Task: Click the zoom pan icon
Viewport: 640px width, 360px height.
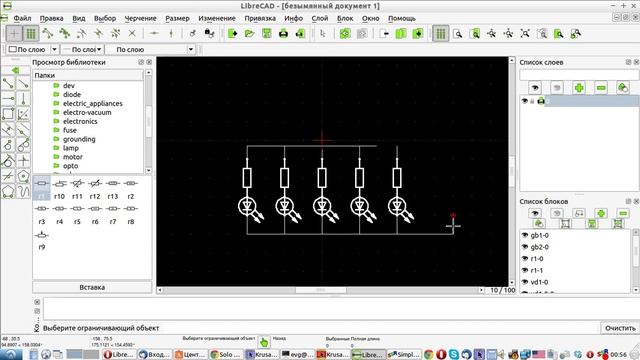Action: (x=576, y=33)
